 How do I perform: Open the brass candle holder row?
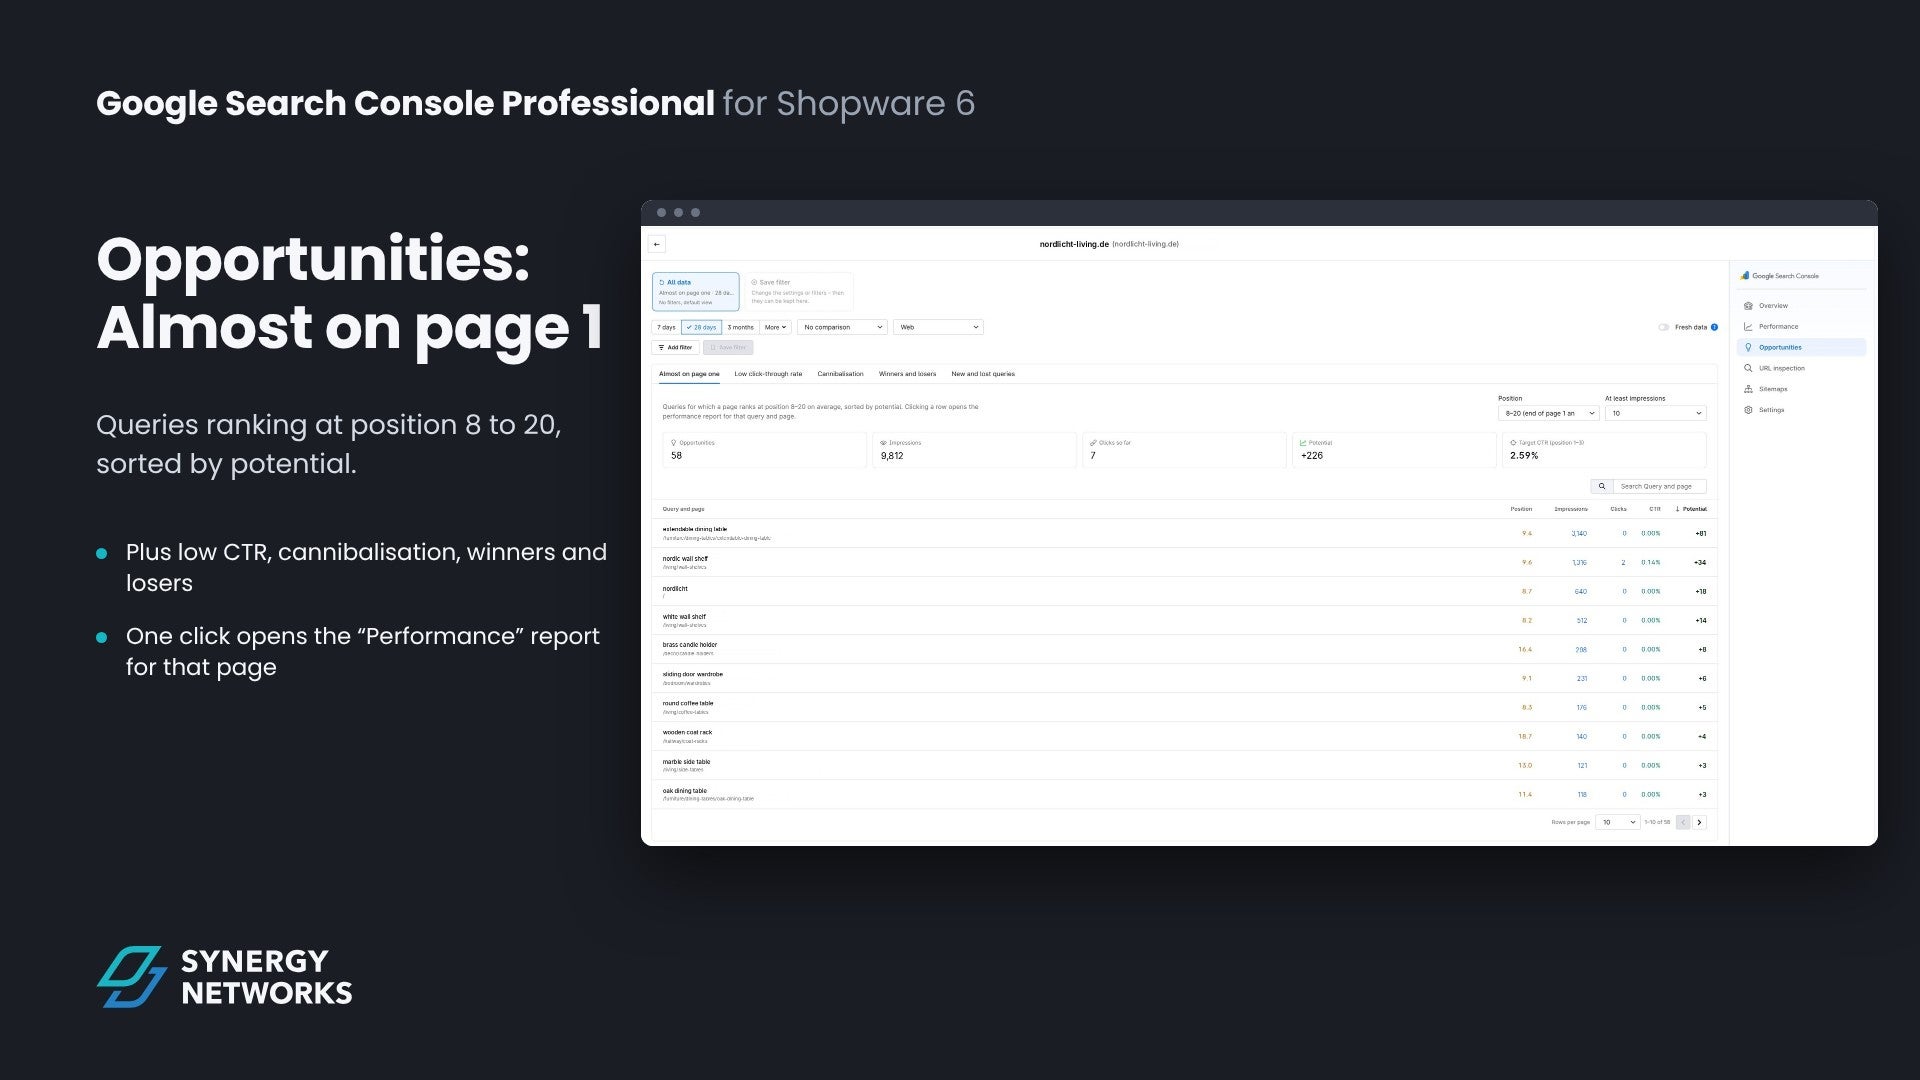[x=1184, y=649]
